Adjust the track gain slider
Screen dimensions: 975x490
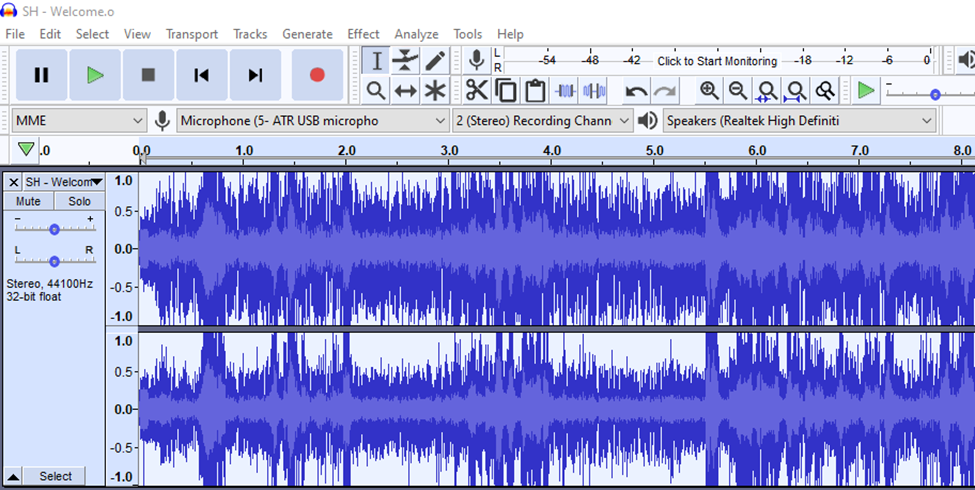pyautogui.click(x=55, y=229)
